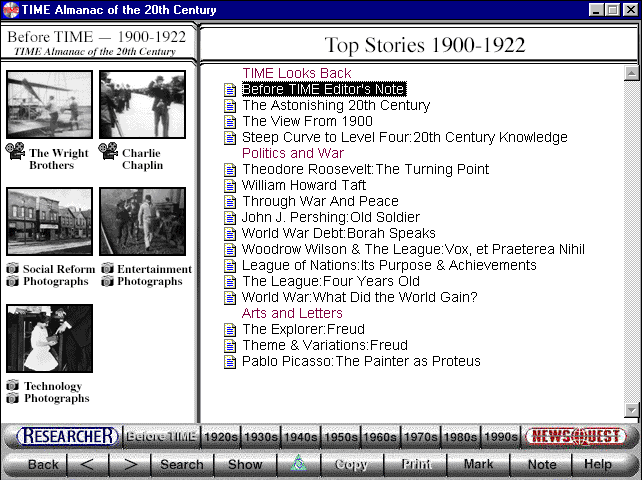Screen dimensions: 642x480
Task: Switch to the 1970s decade tab
Action: click(x=420, y=437)
